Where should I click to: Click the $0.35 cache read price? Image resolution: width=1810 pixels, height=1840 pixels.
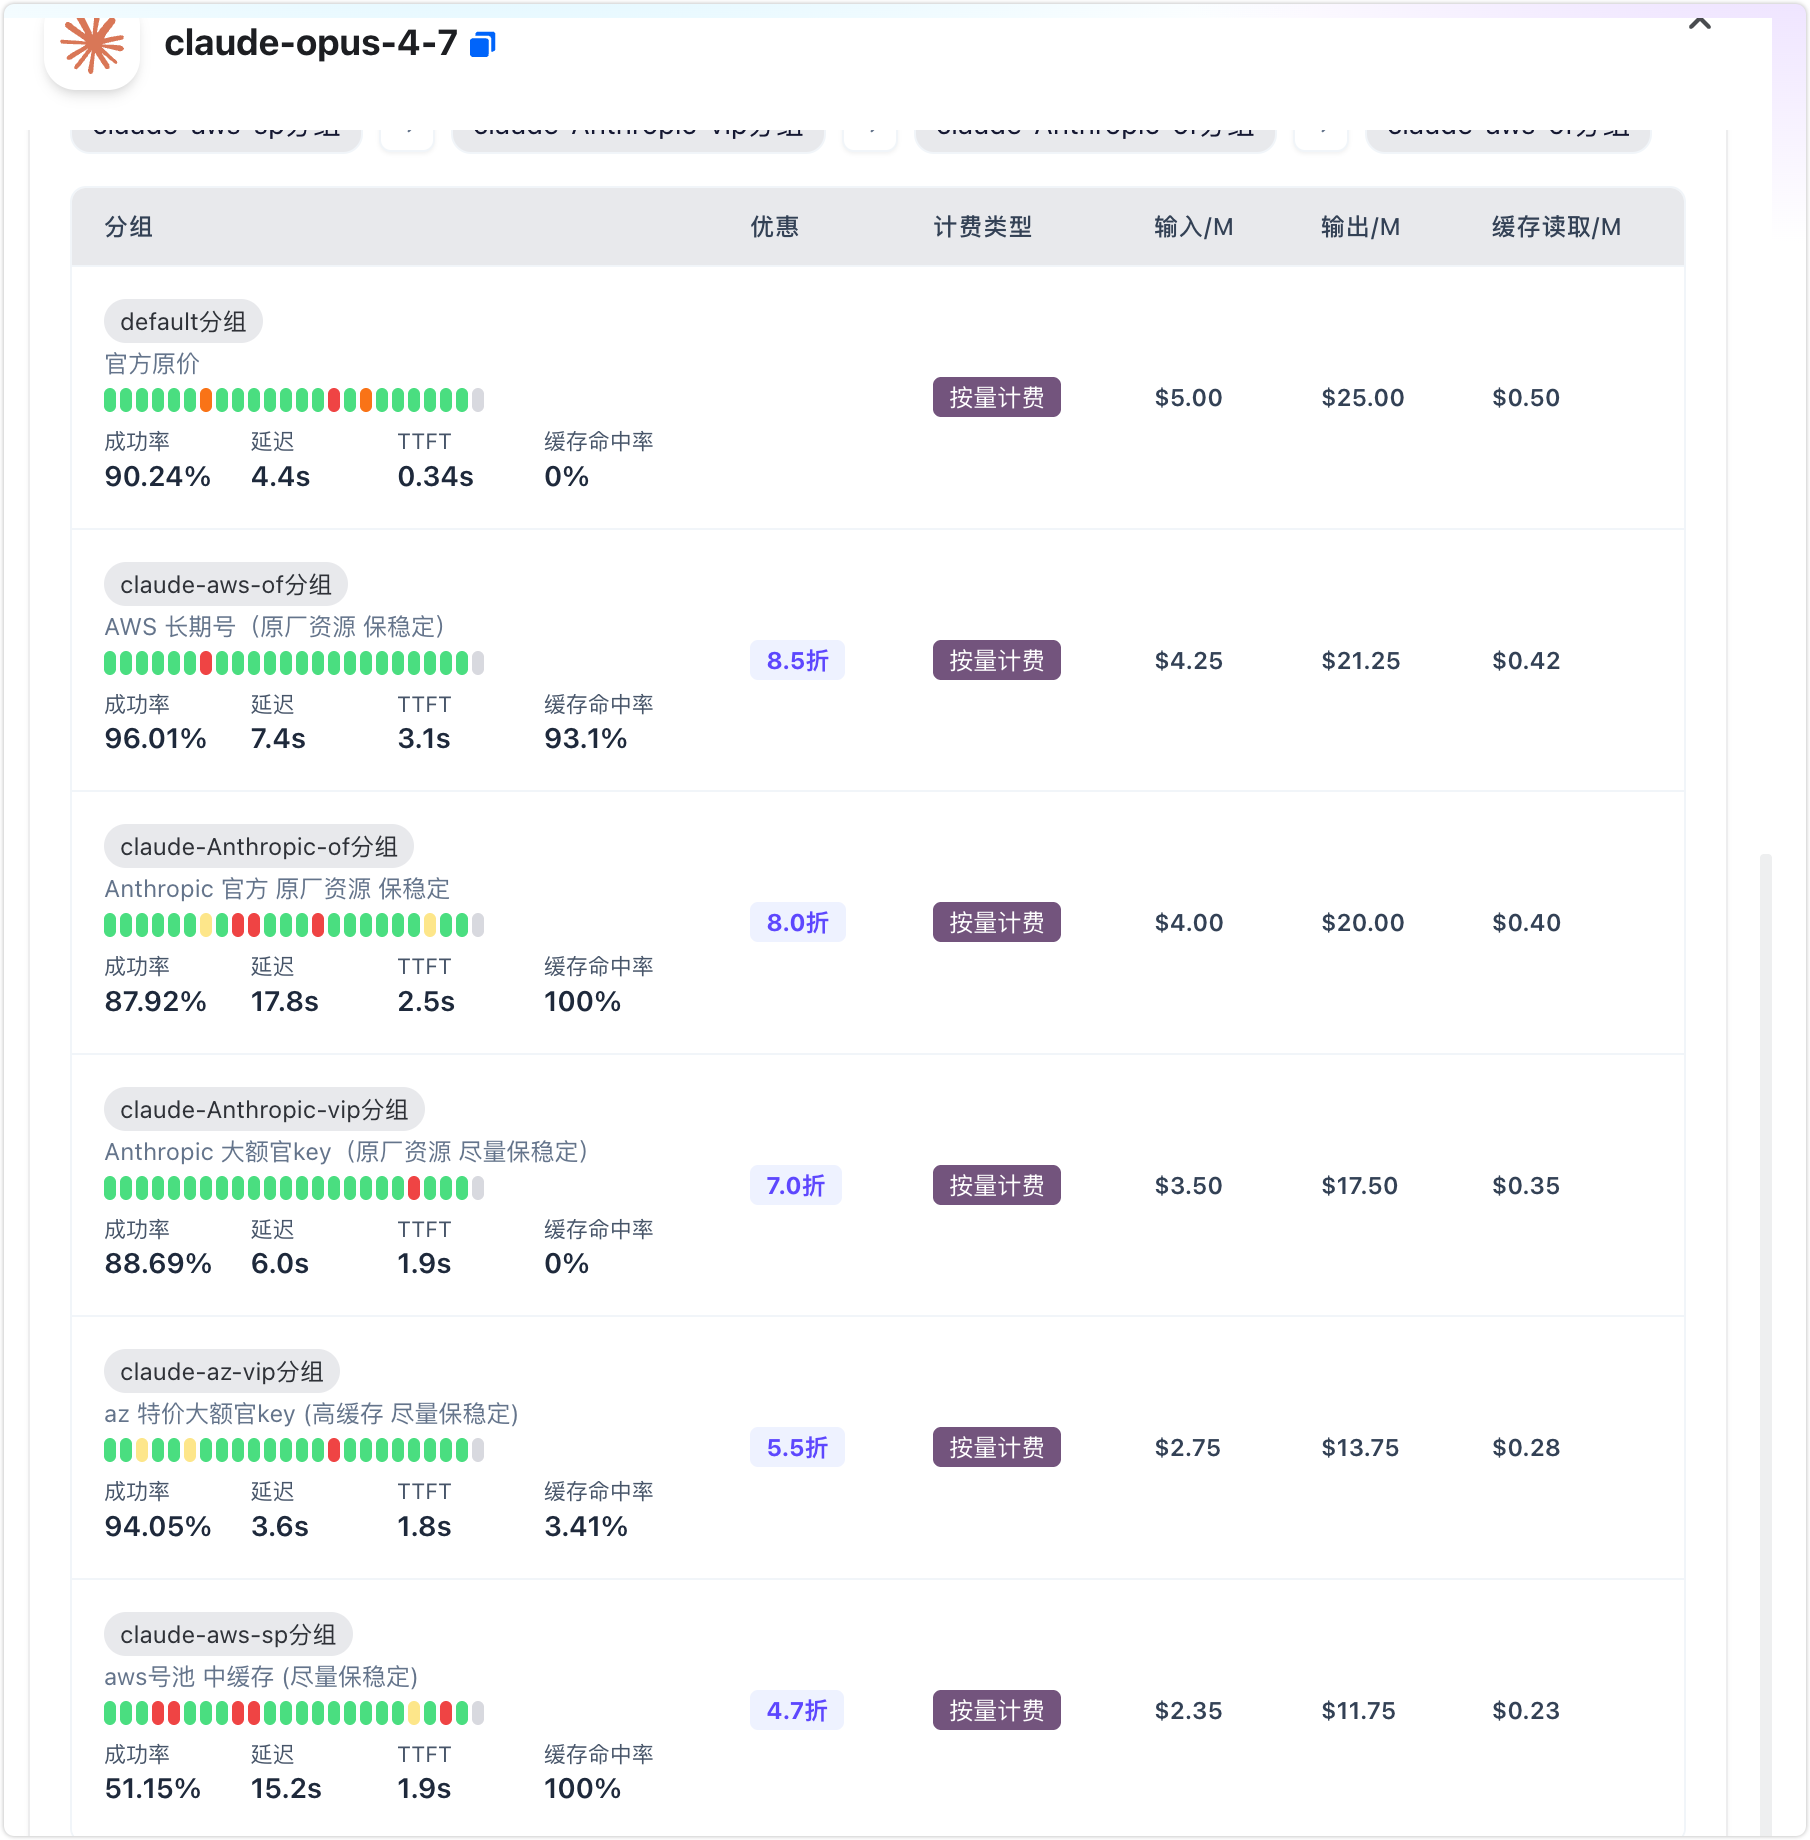[1526, 1185]
